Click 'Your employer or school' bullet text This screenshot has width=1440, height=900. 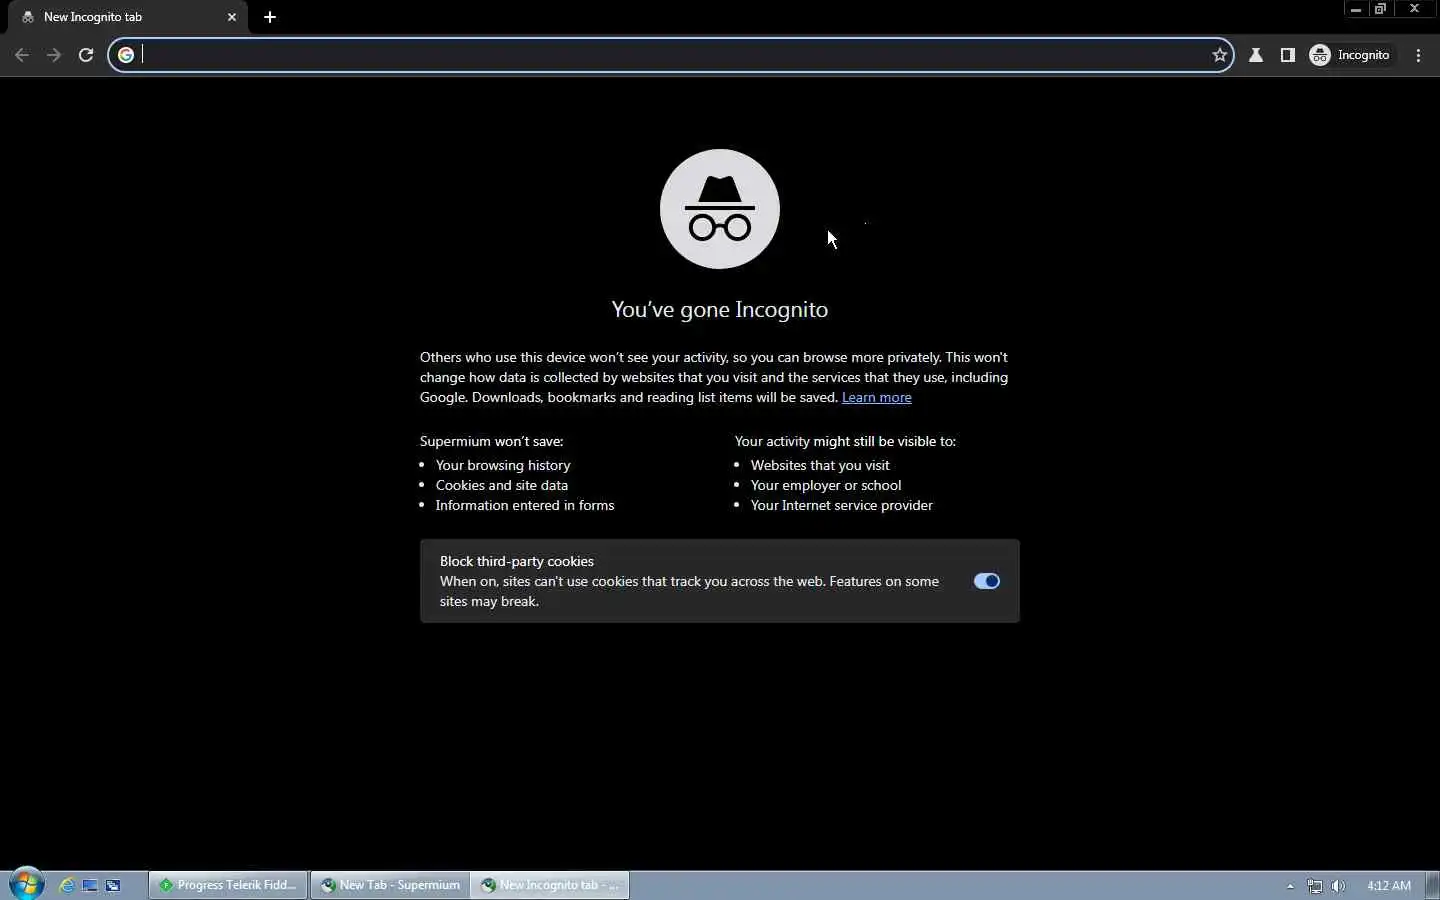coord(826,485)
